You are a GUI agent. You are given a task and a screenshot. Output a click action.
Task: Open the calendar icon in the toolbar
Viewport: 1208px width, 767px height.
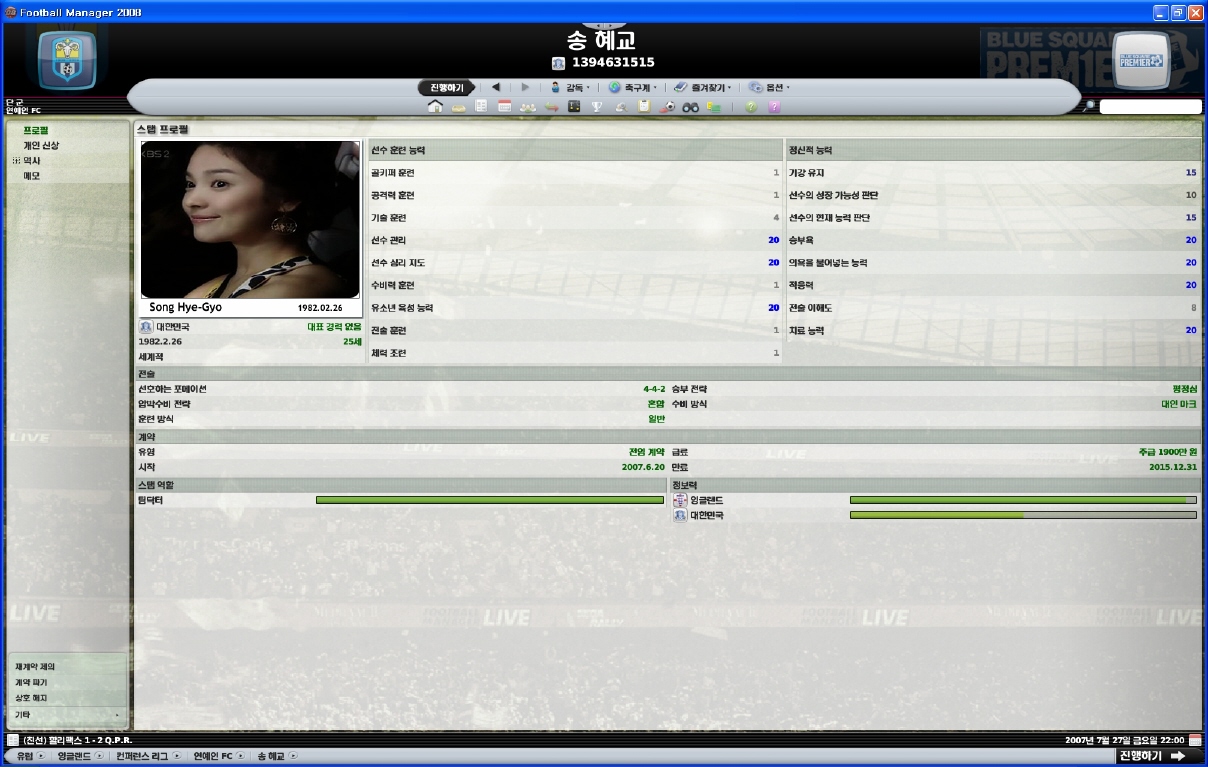click(504, 107)
